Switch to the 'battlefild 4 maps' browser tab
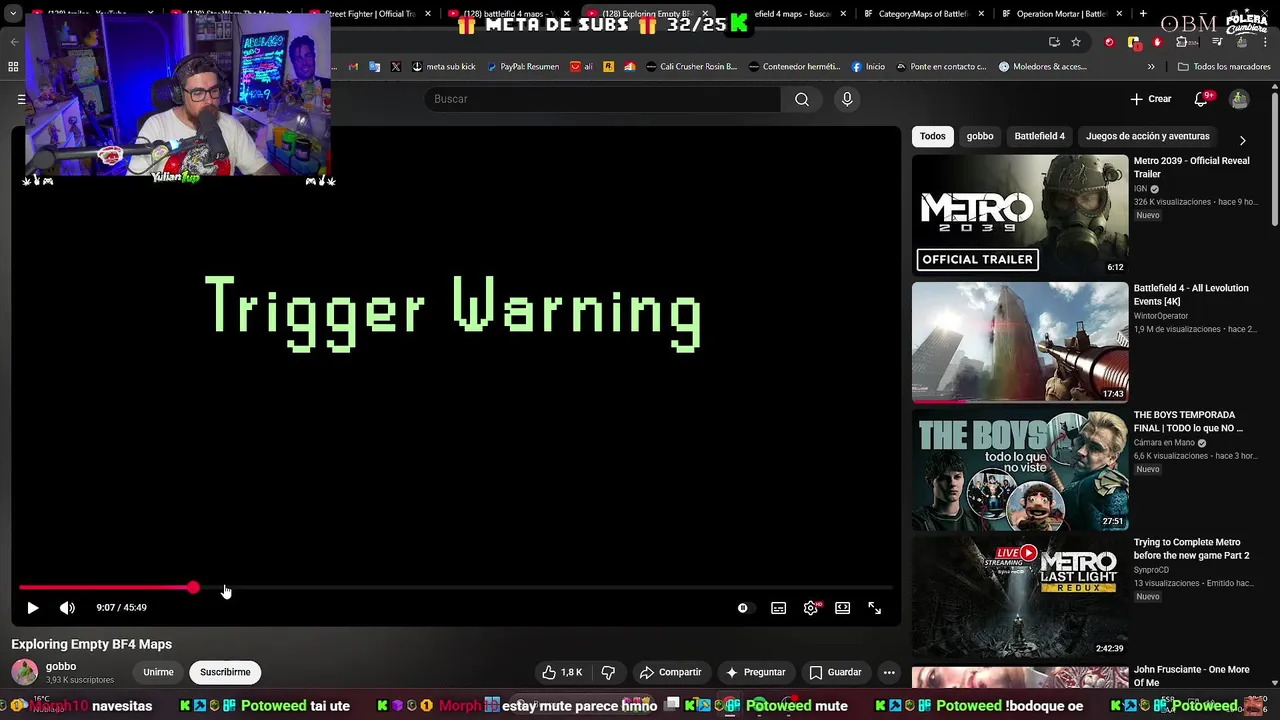Screen dimensions: 1280x720 point(510,14)
